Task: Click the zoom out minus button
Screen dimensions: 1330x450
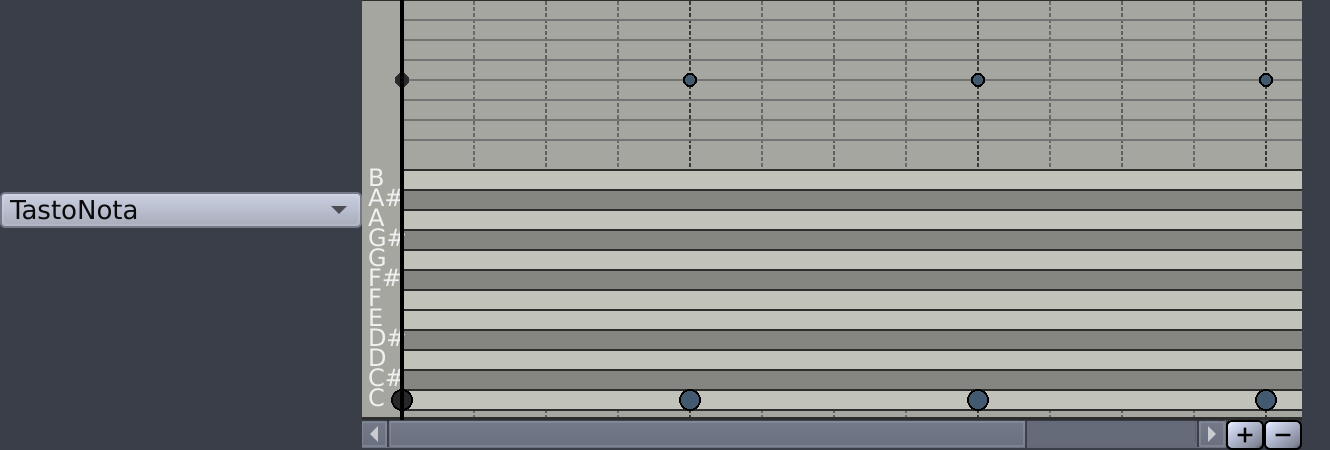Action: point(1283,435)
